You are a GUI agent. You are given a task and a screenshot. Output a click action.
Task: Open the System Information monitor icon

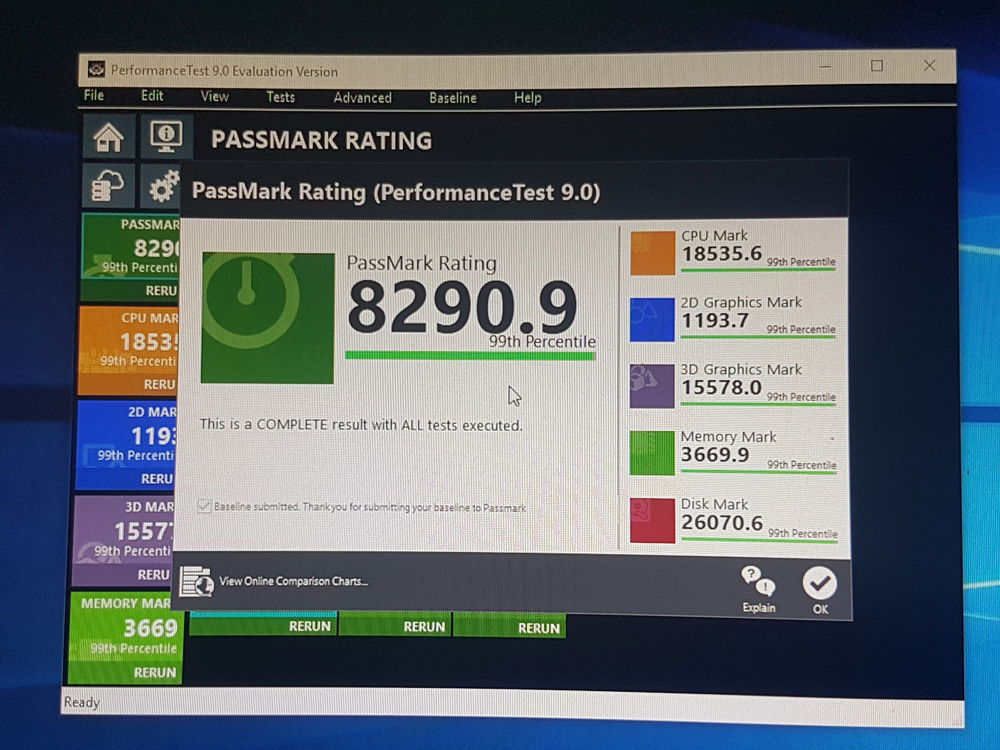165,136
